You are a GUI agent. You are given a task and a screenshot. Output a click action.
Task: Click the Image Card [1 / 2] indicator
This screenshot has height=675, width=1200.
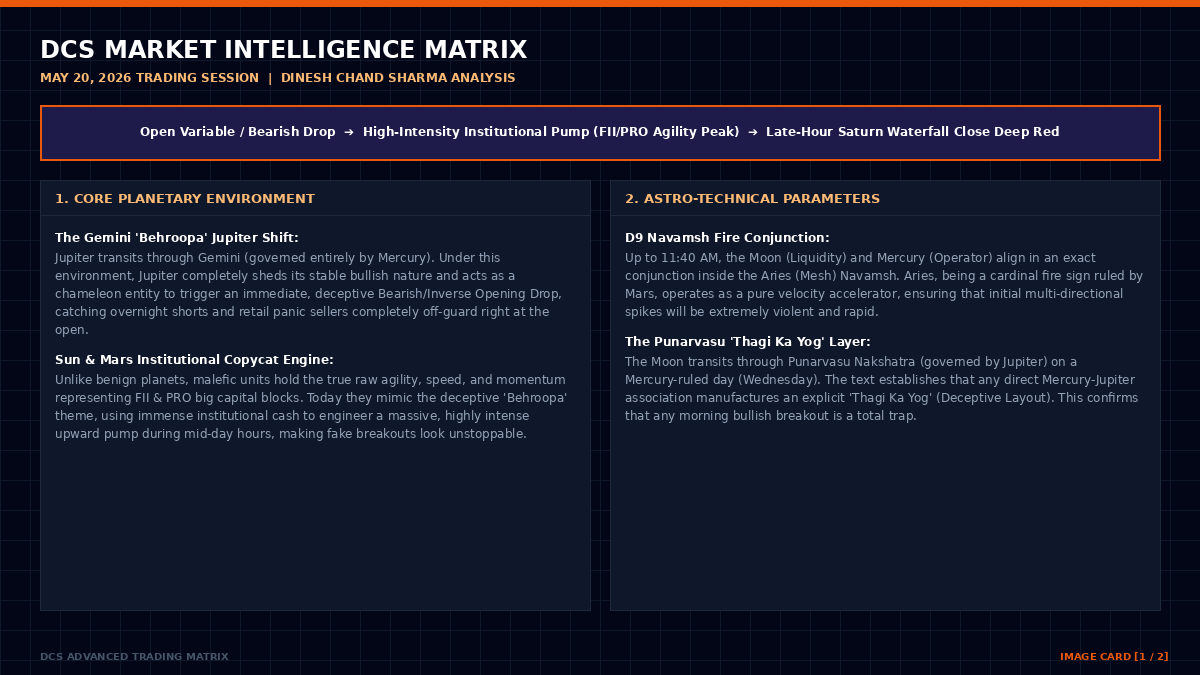[x=1114, y=657]
